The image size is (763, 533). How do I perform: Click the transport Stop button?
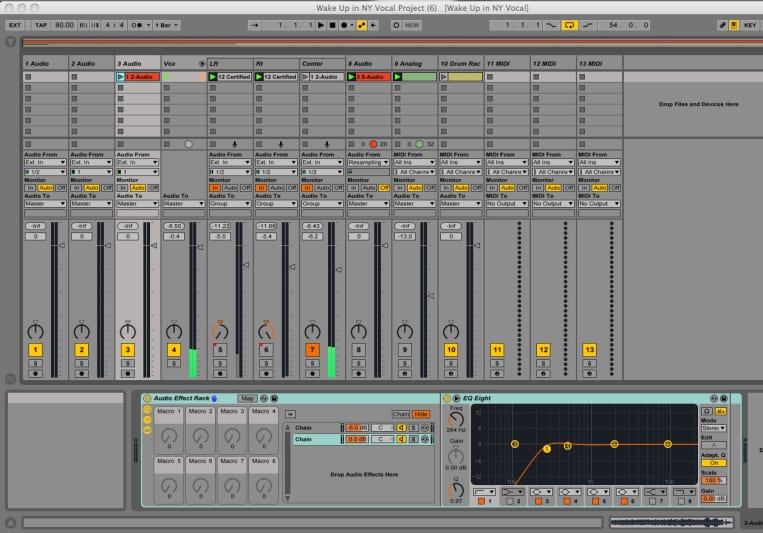coord(332,25)
